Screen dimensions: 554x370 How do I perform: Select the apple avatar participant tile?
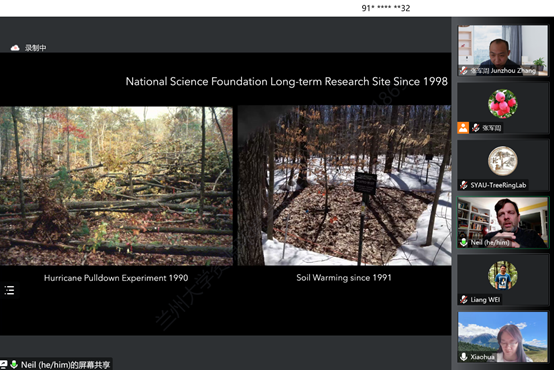point(503,108)
